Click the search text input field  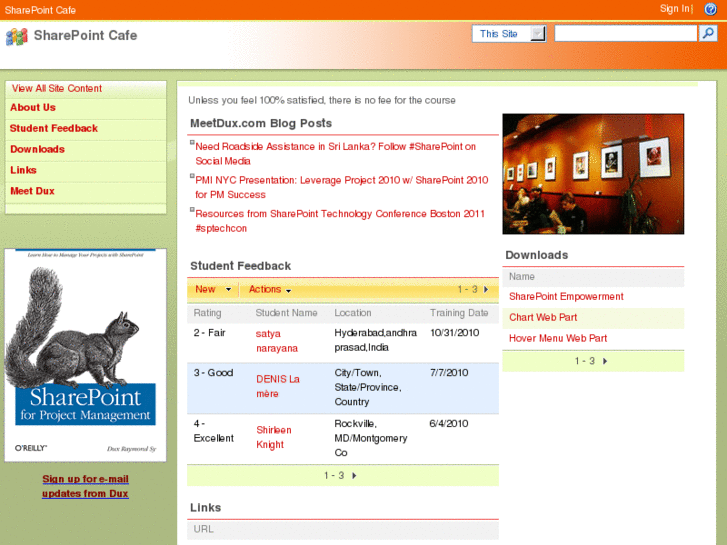[626, 33]
